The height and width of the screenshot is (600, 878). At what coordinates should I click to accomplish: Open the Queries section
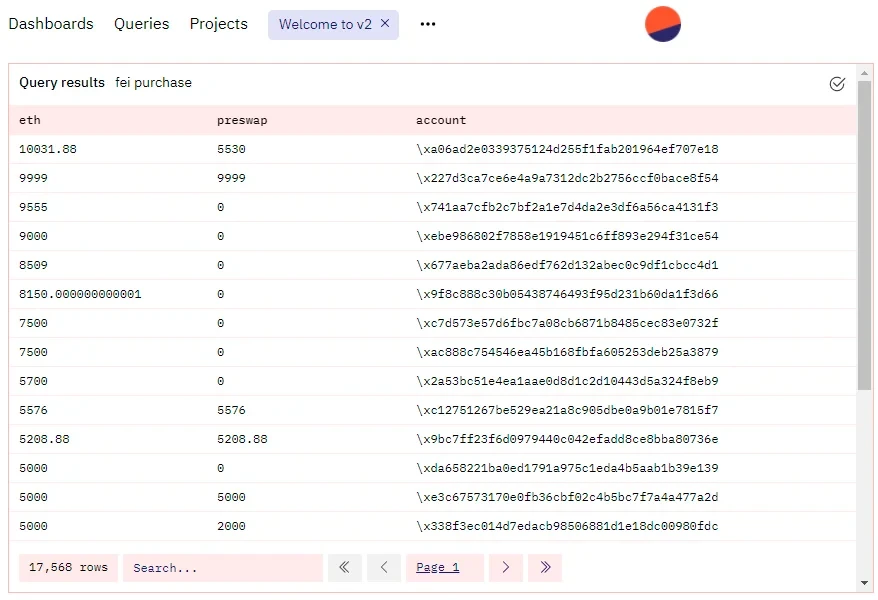point(141,24)
